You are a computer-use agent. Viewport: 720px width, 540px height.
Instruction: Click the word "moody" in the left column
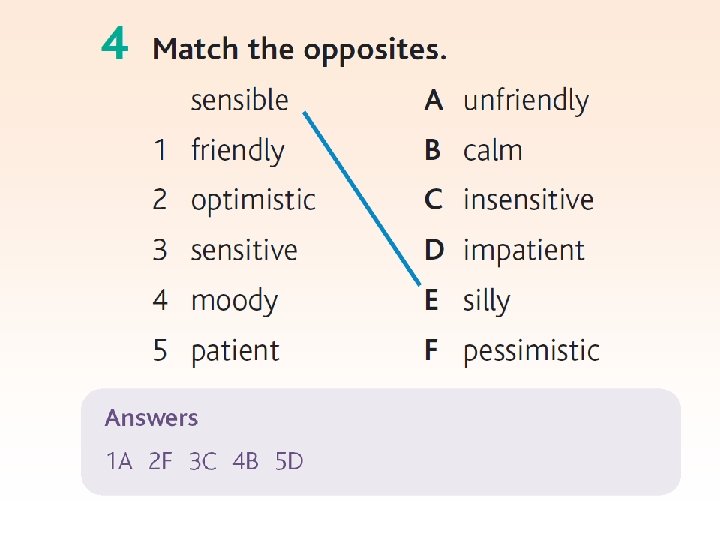[234, 301]
